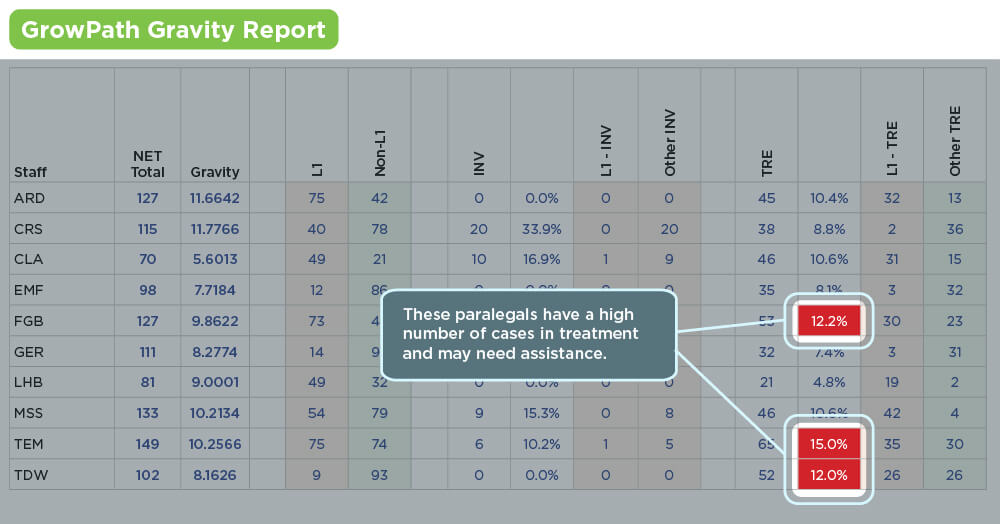Viewport: 1000px width, 524px height.
Task: Select the Gravity column header
Action: click(214, 172)
